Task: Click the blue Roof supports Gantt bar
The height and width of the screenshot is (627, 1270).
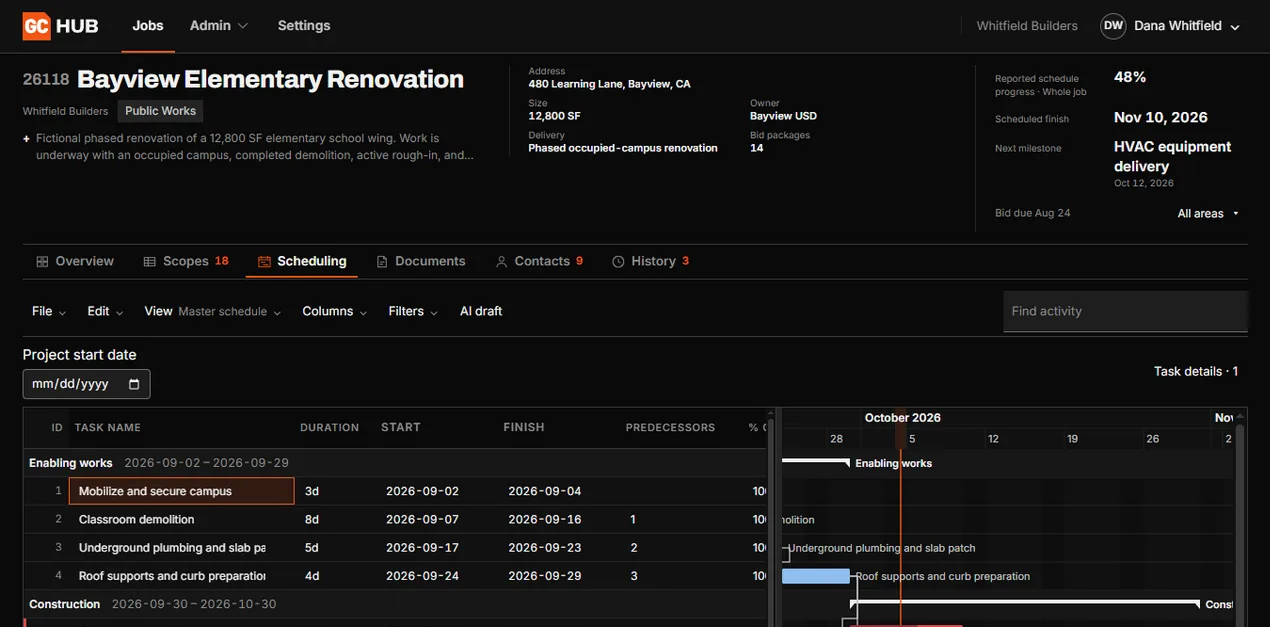Action: tap(815, 576)
